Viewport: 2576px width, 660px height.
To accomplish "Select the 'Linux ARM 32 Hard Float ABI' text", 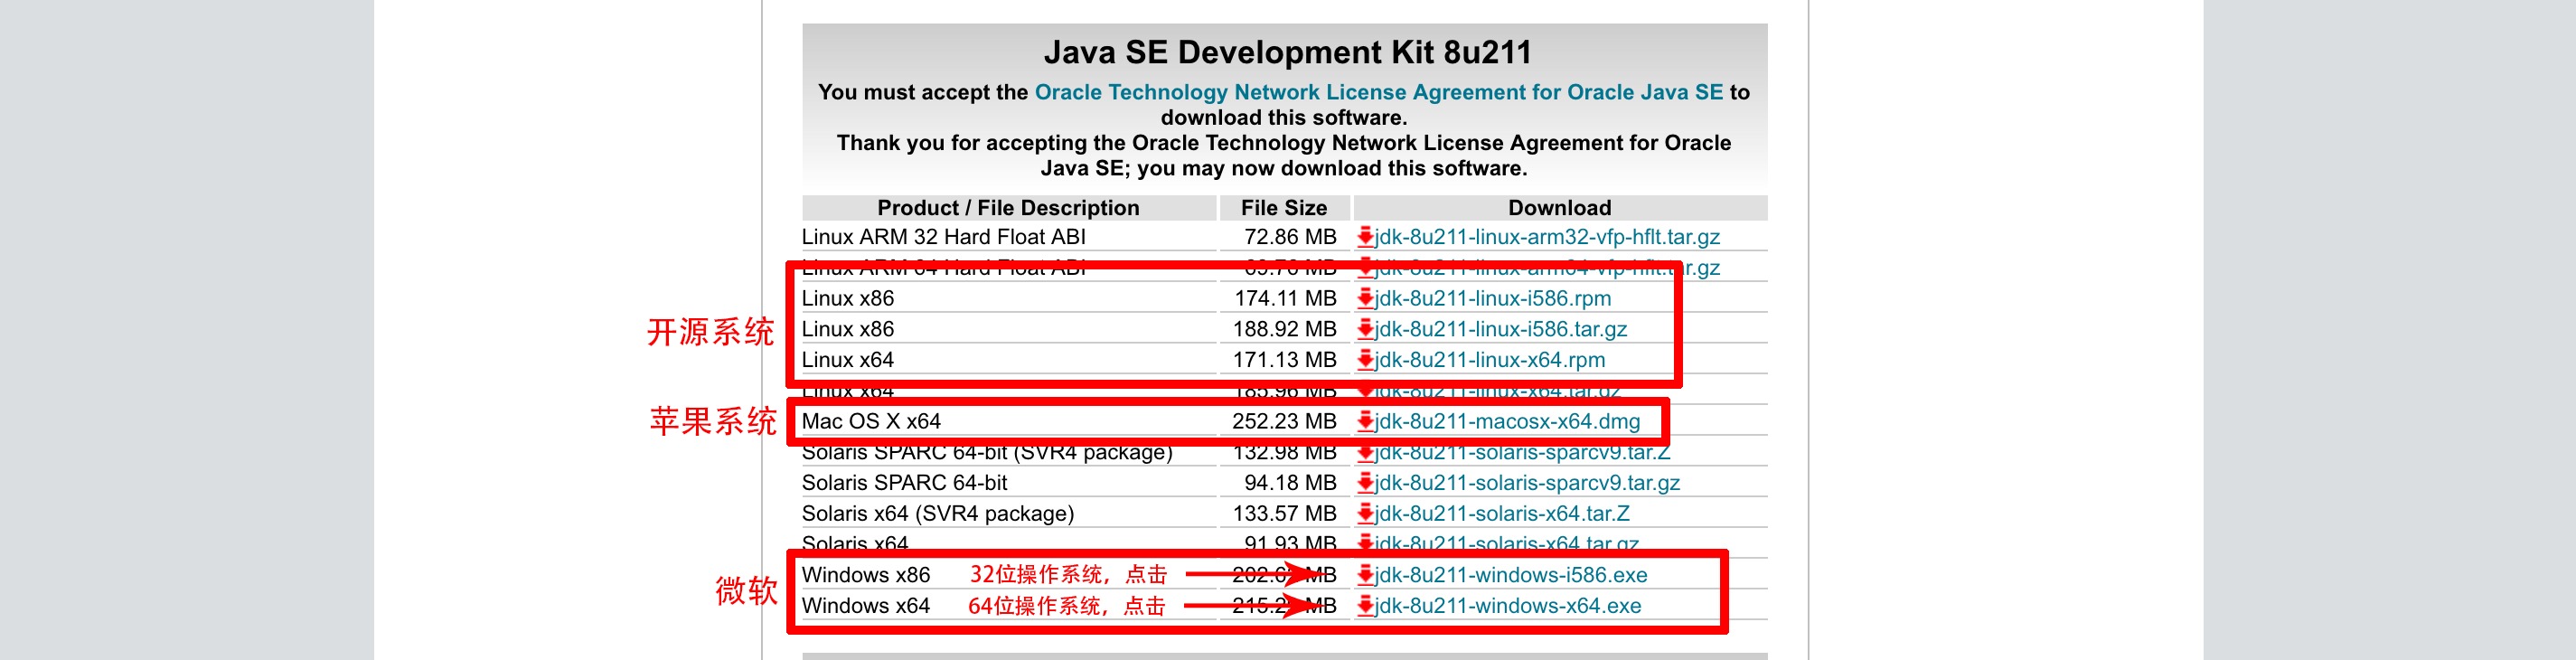I will point(943,237).
